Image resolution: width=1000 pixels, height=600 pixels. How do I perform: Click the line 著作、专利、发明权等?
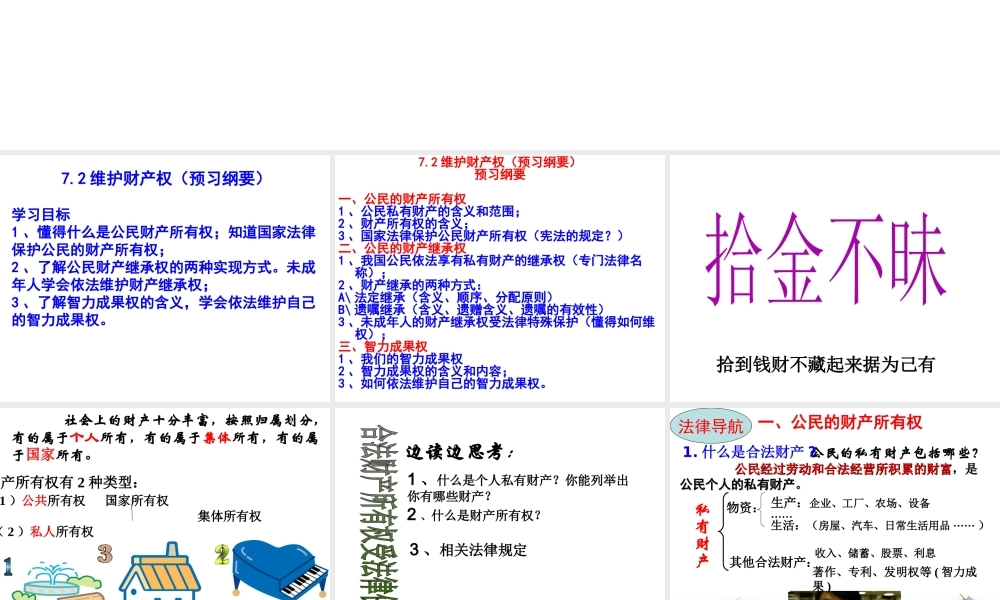click(x=894, y=578)
